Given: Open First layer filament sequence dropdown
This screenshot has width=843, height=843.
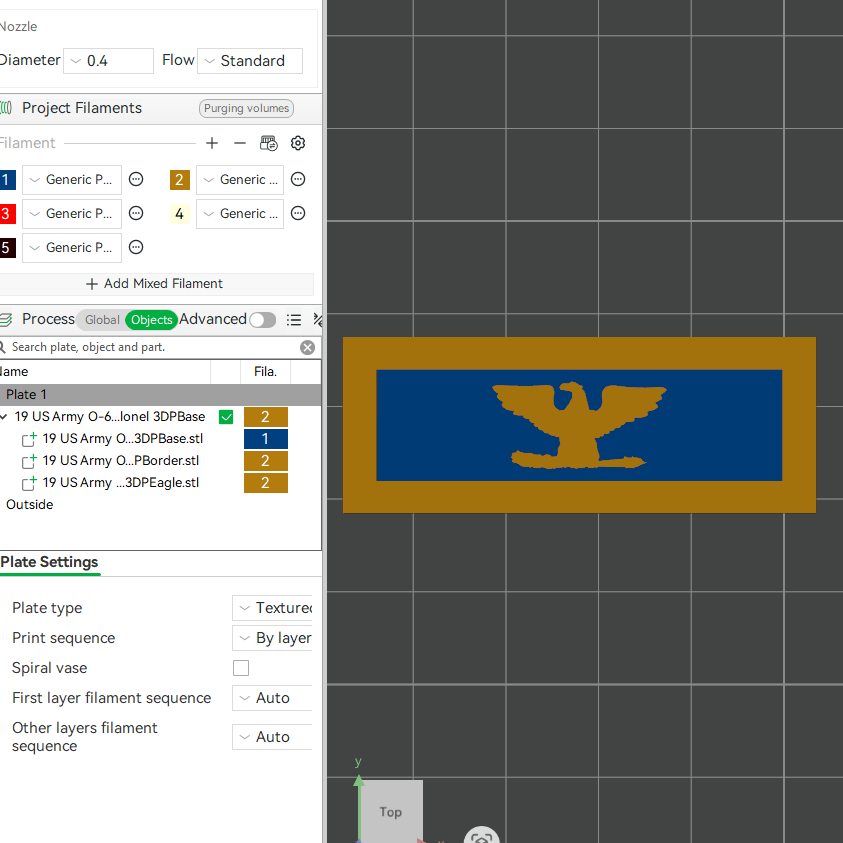Looking at the screenshot, I should [x=273, y=698].
